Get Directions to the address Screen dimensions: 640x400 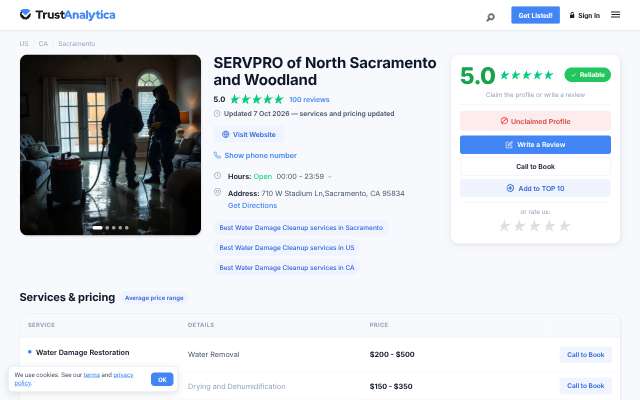point(252,205)
